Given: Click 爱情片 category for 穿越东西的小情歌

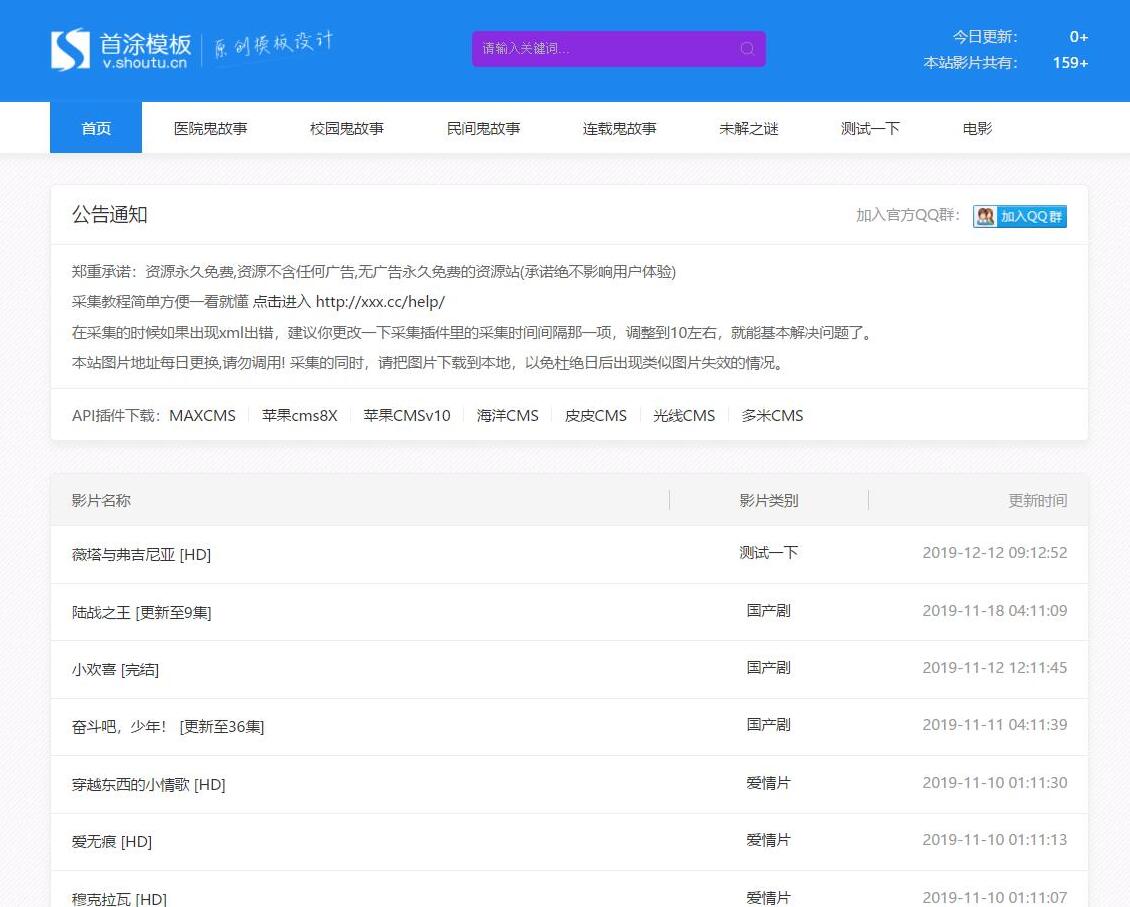Looking at the screenshot, I should tap(768, 782).
